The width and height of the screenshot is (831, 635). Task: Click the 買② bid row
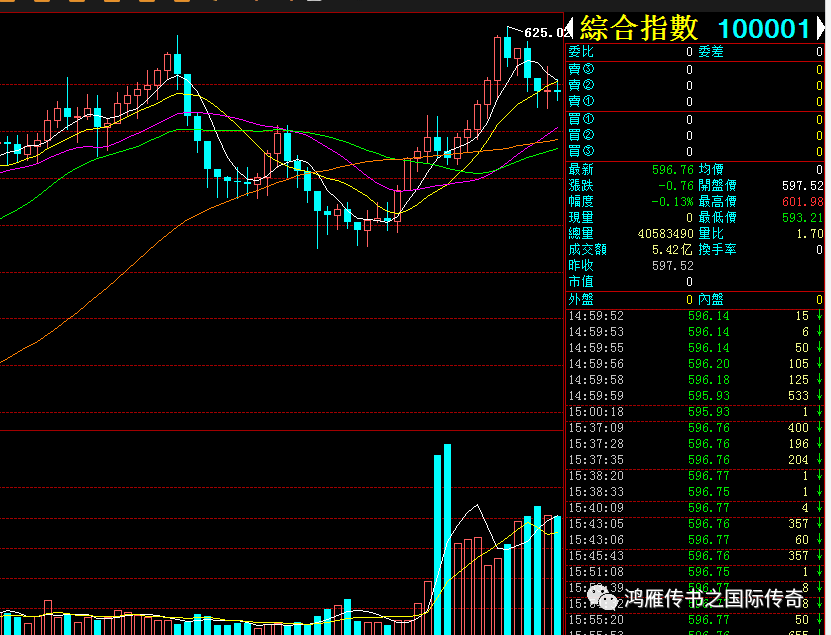pyautogui.click(x=695, y=135)
